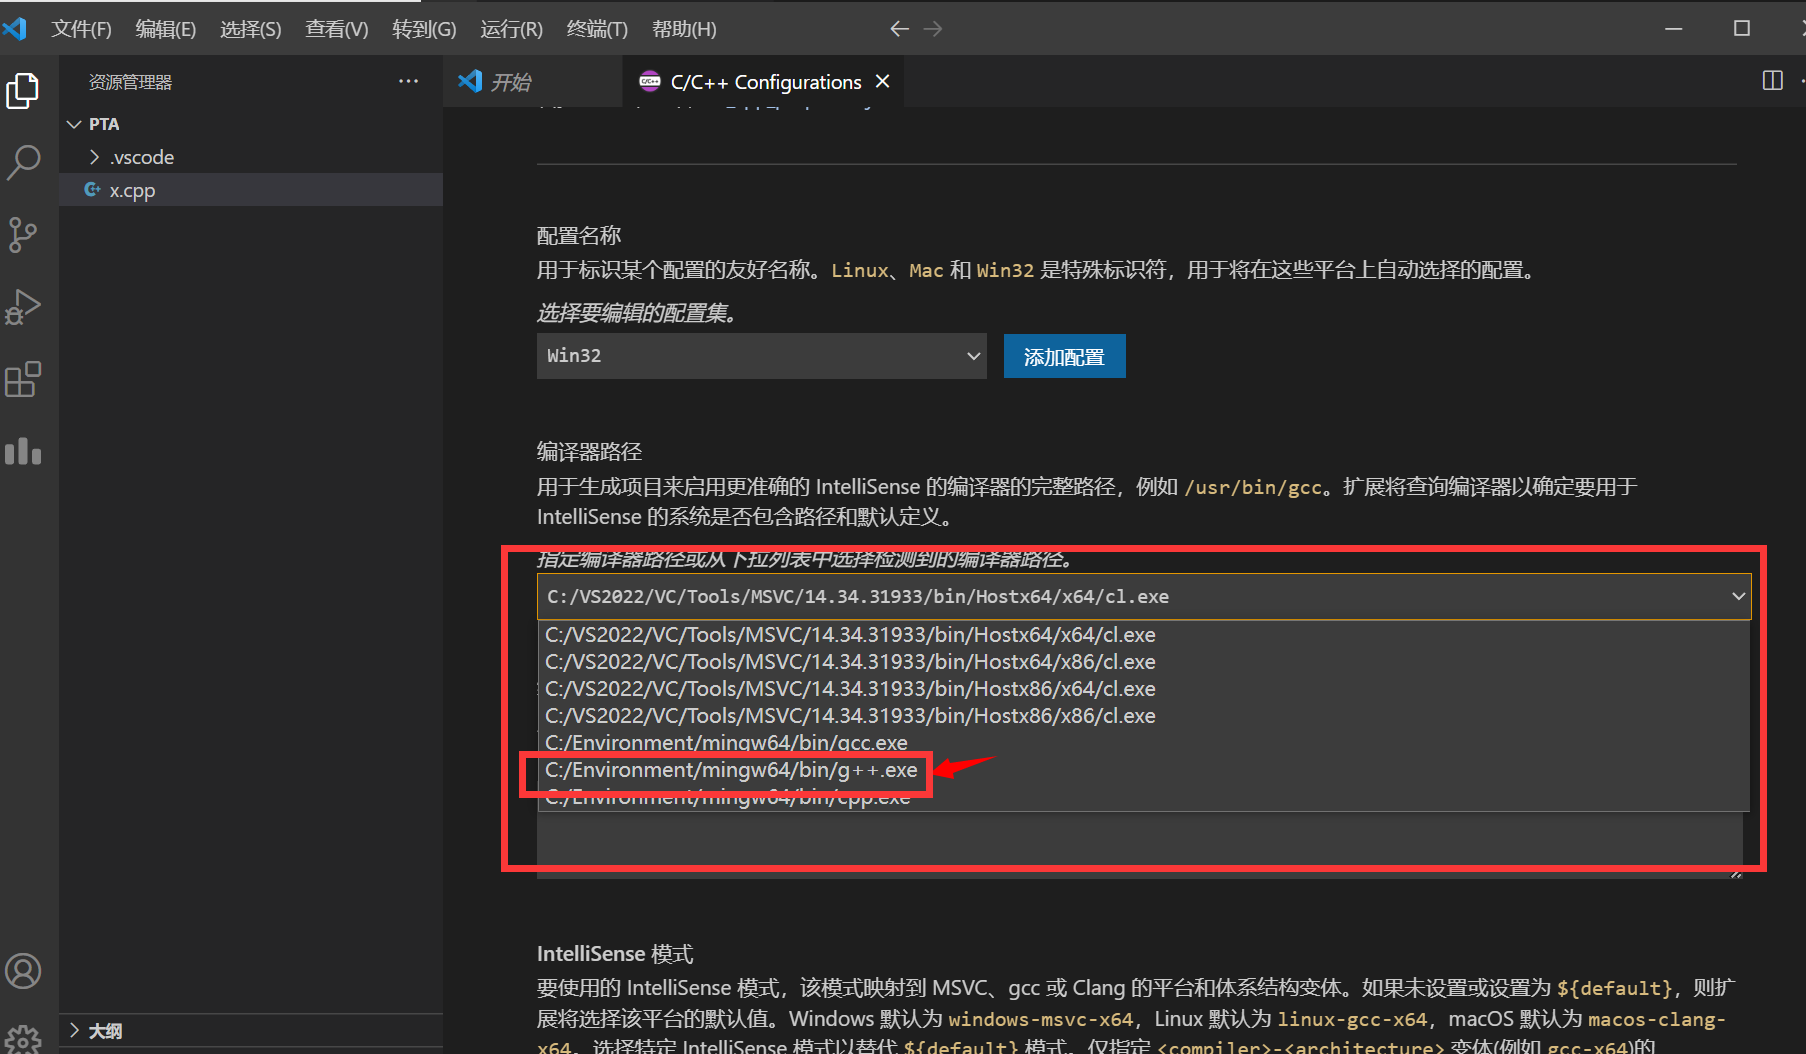Image resolution: width=1806 pixels, height=1054 pixels.
Task: Go forward with the right arrow
Action: point(933,29)
